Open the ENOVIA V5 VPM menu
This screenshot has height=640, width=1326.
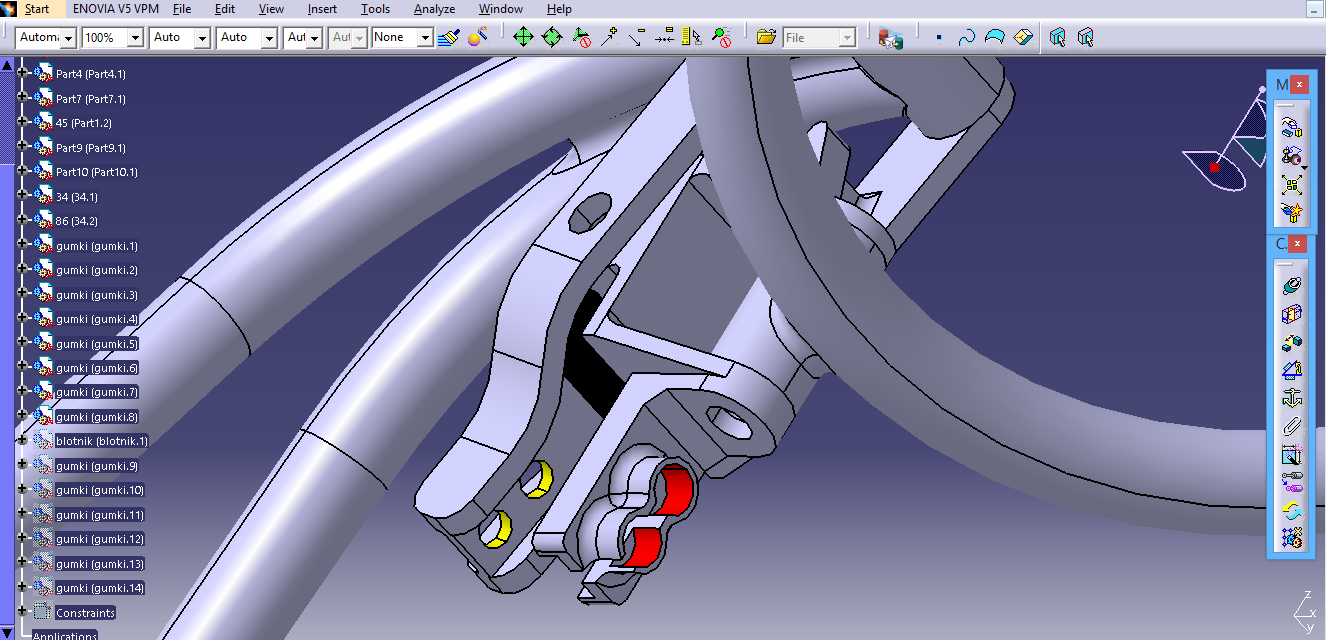(x=114, y=9)
